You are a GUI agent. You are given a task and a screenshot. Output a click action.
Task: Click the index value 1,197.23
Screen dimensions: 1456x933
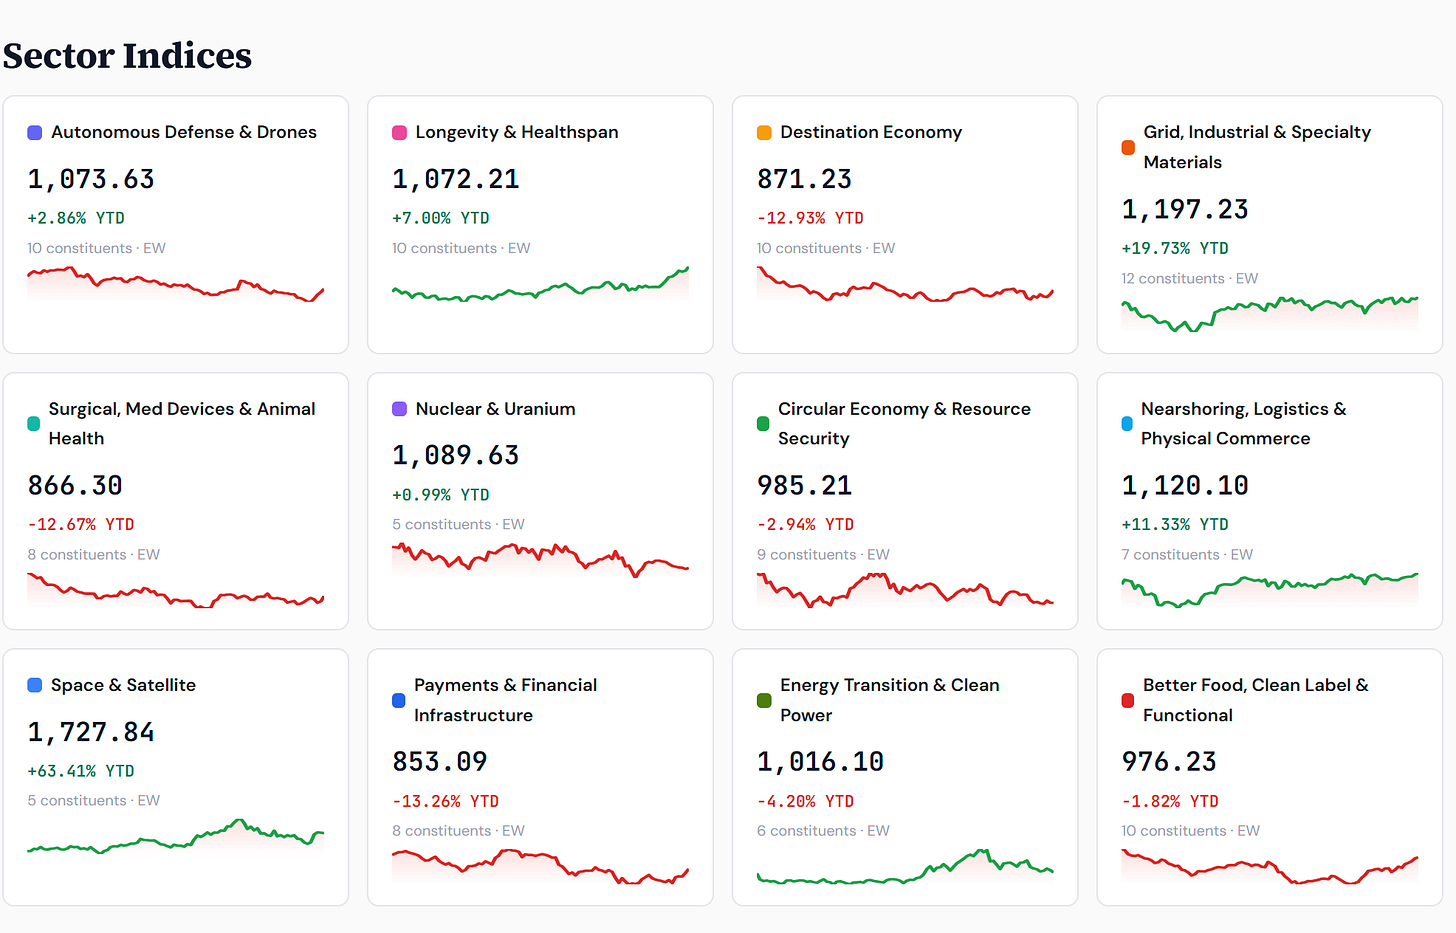pos(1185,210)
